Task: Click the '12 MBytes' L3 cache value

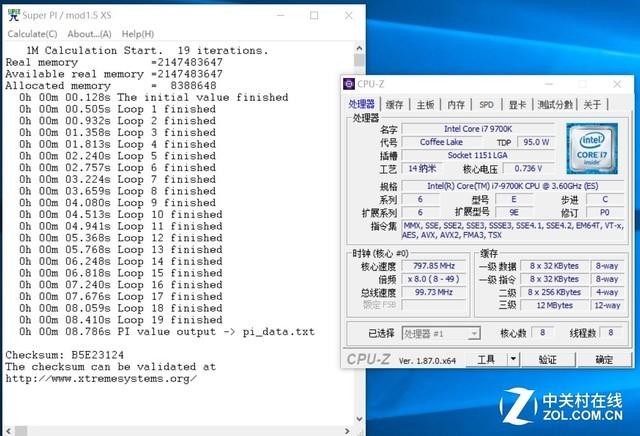Action: [554, 305]
